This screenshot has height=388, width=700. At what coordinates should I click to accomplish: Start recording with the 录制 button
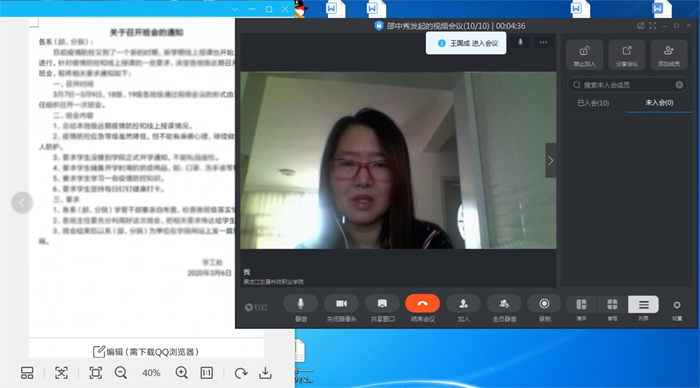544,304
